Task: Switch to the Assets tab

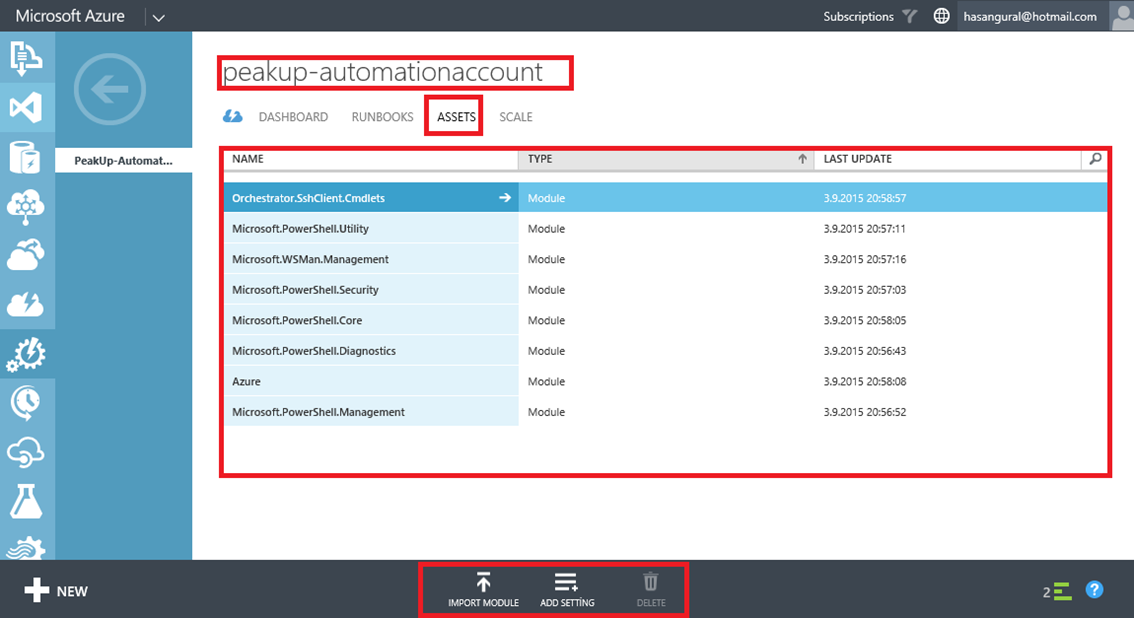Action: pyautogui.click(x=456, y=117)
